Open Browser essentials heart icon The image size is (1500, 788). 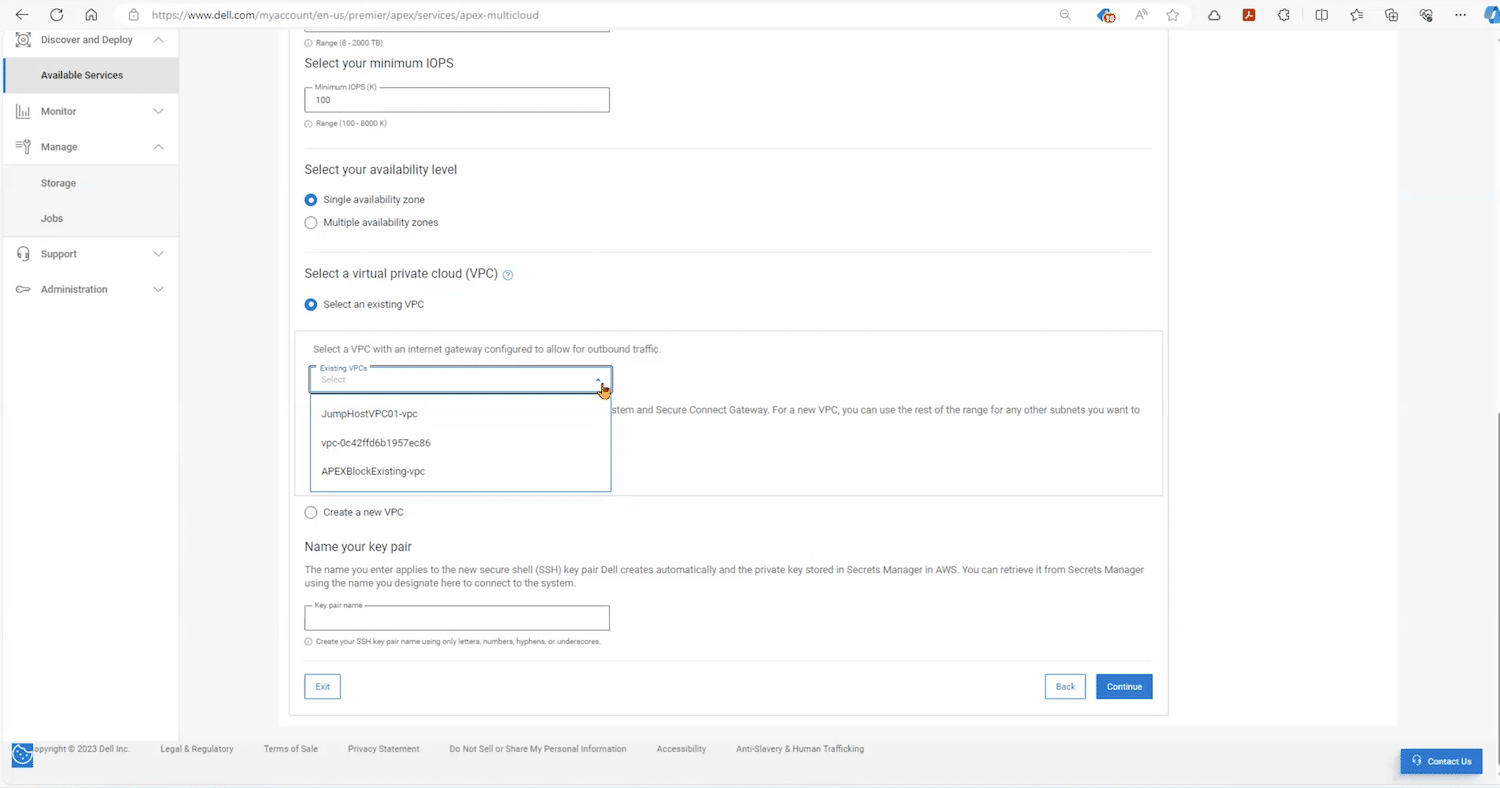tap(1426, 15)
